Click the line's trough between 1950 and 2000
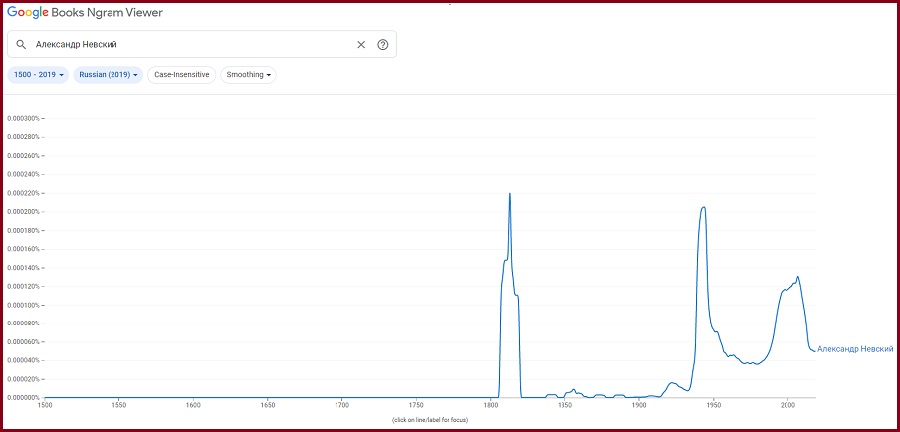 point(755,364)
